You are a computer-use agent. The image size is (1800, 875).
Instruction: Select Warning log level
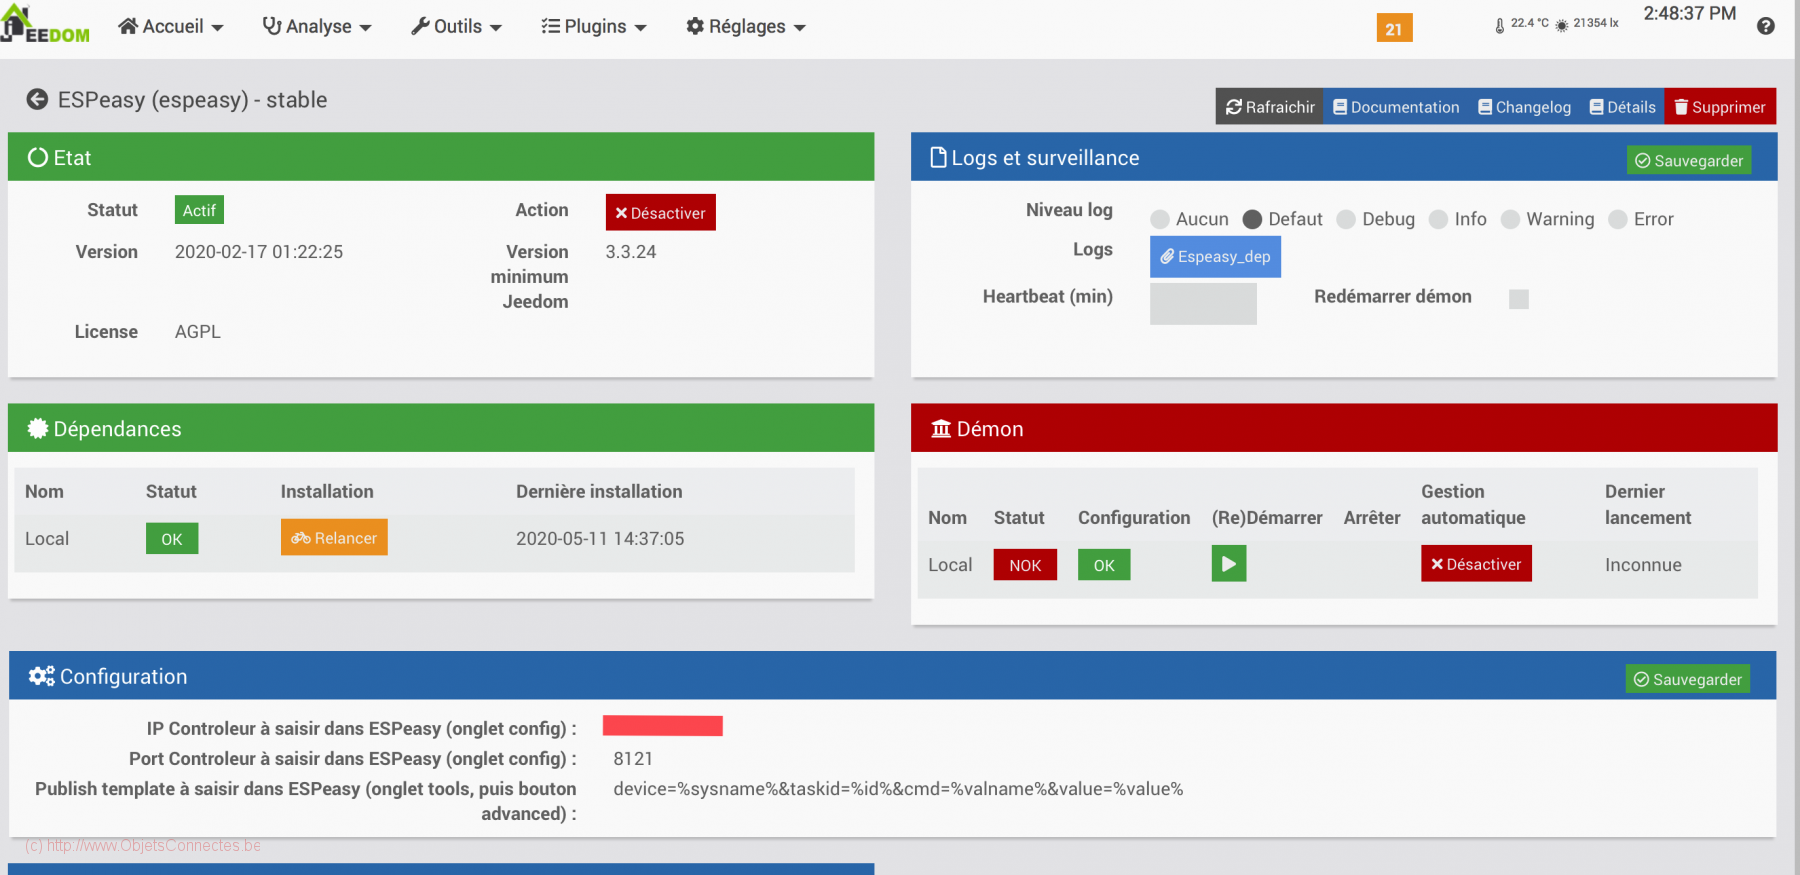pos(1510,219)
